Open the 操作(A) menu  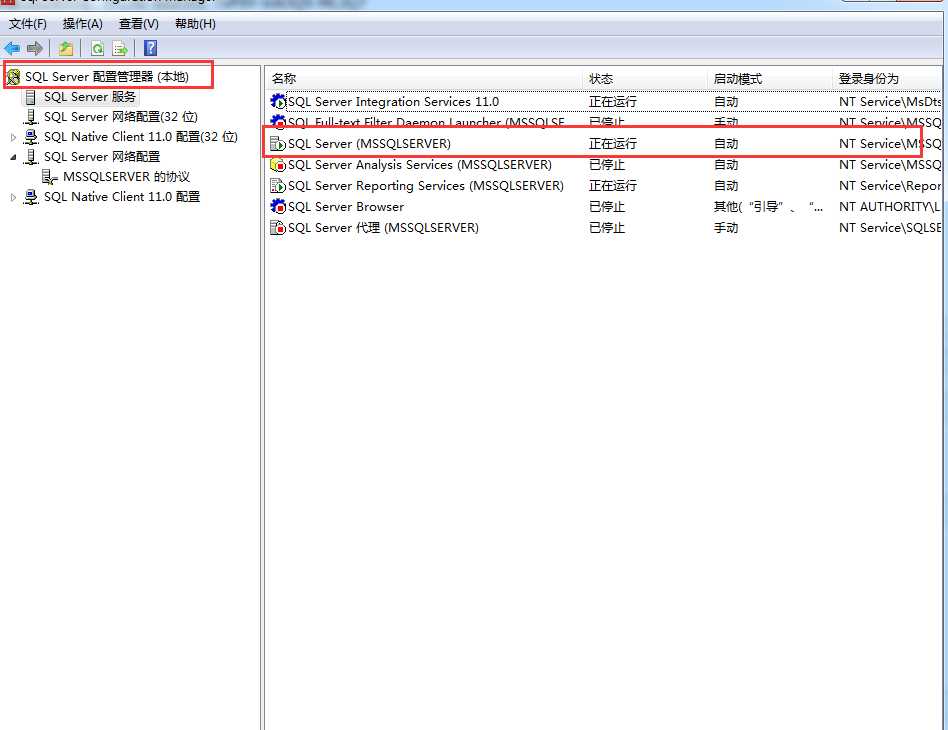click(x=83, y=24)
